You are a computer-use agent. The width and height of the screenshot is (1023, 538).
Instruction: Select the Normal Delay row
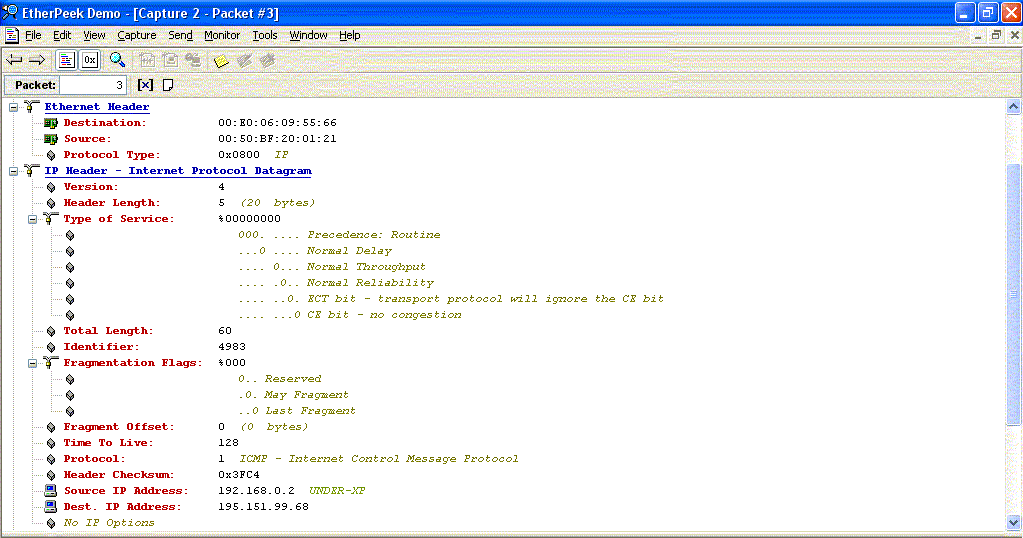(x=315, y=251)
